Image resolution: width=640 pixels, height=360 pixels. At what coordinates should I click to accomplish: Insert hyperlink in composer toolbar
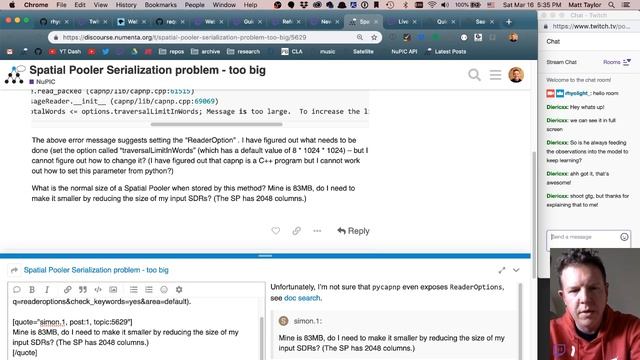(x=67, y=289)
